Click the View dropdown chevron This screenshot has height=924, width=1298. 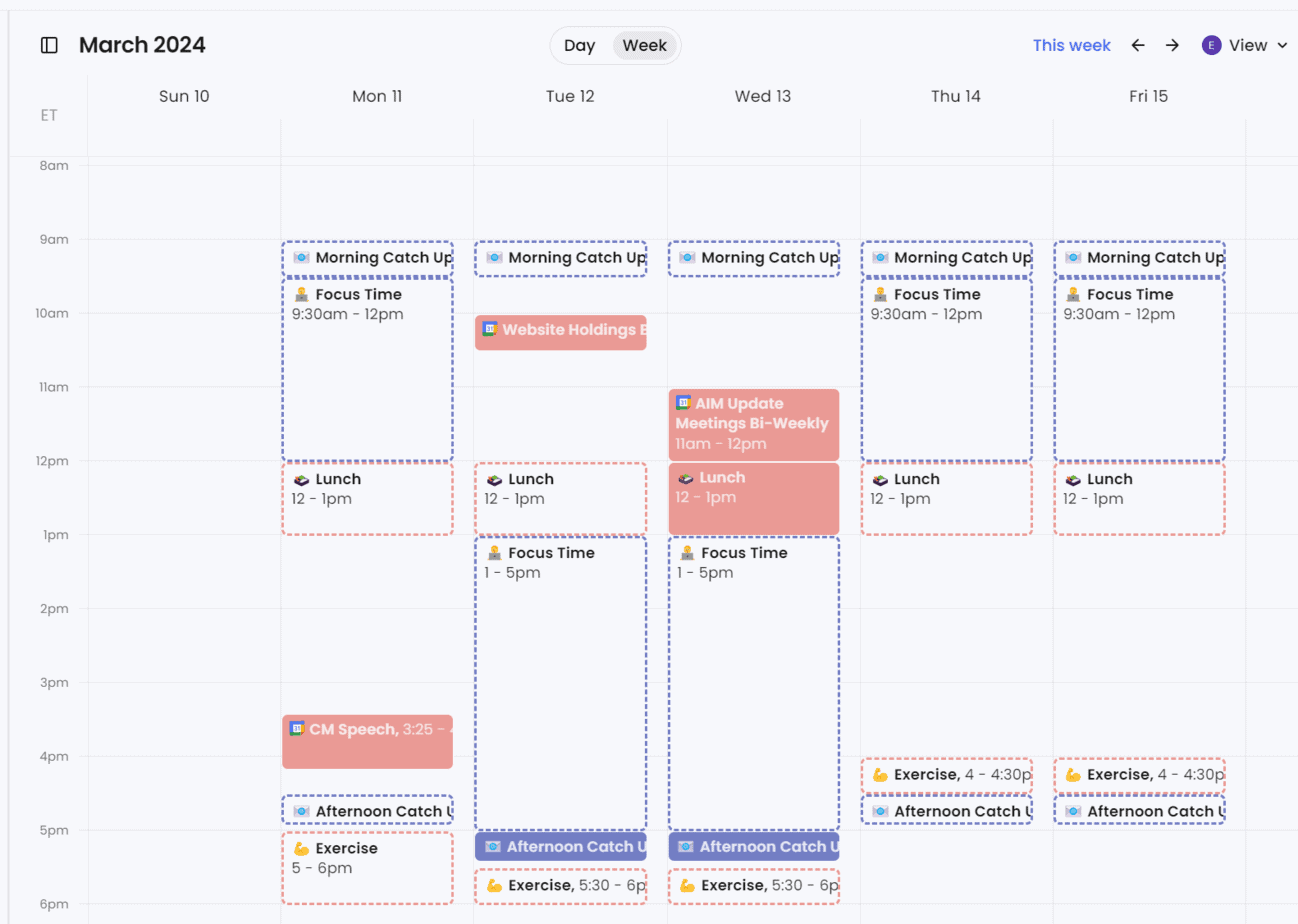(x=1283, y=46)
